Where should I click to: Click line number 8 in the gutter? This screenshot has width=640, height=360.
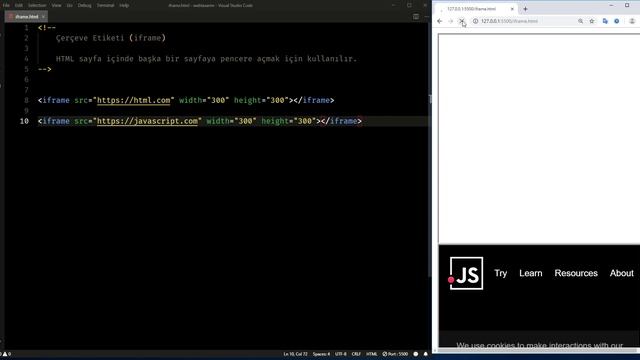pos(26,100)
